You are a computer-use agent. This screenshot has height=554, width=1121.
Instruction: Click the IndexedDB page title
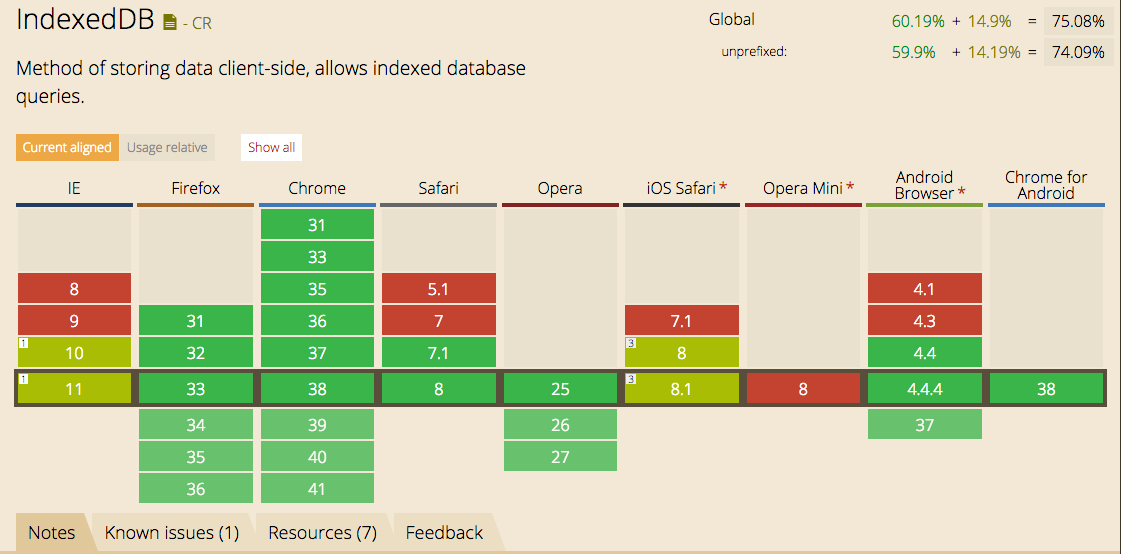coord(85,21)
